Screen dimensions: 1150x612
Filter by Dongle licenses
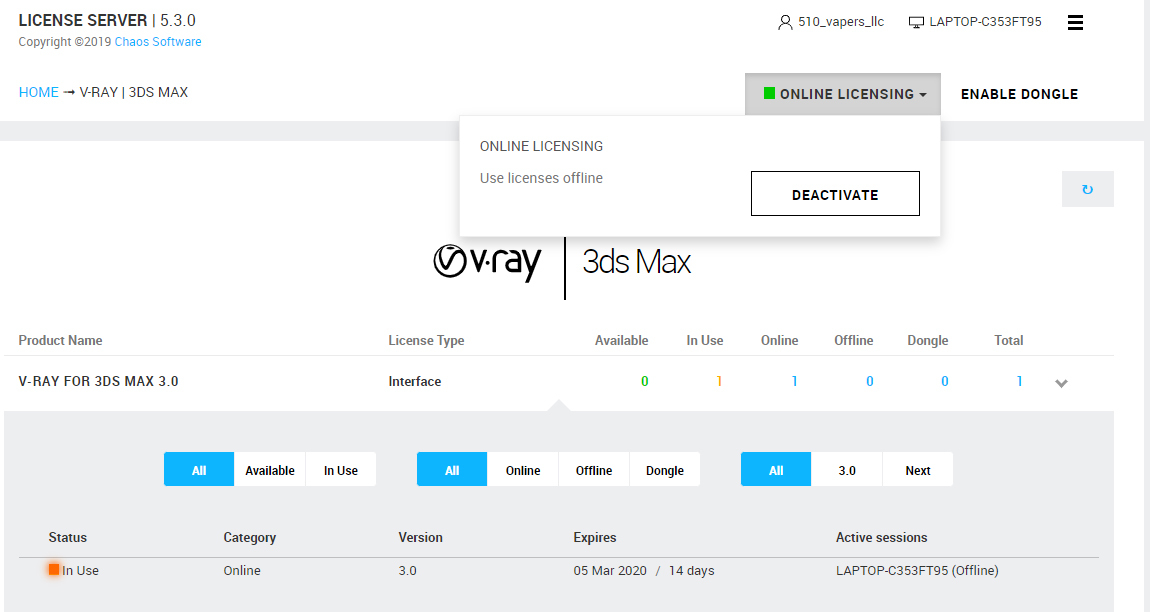665,470
